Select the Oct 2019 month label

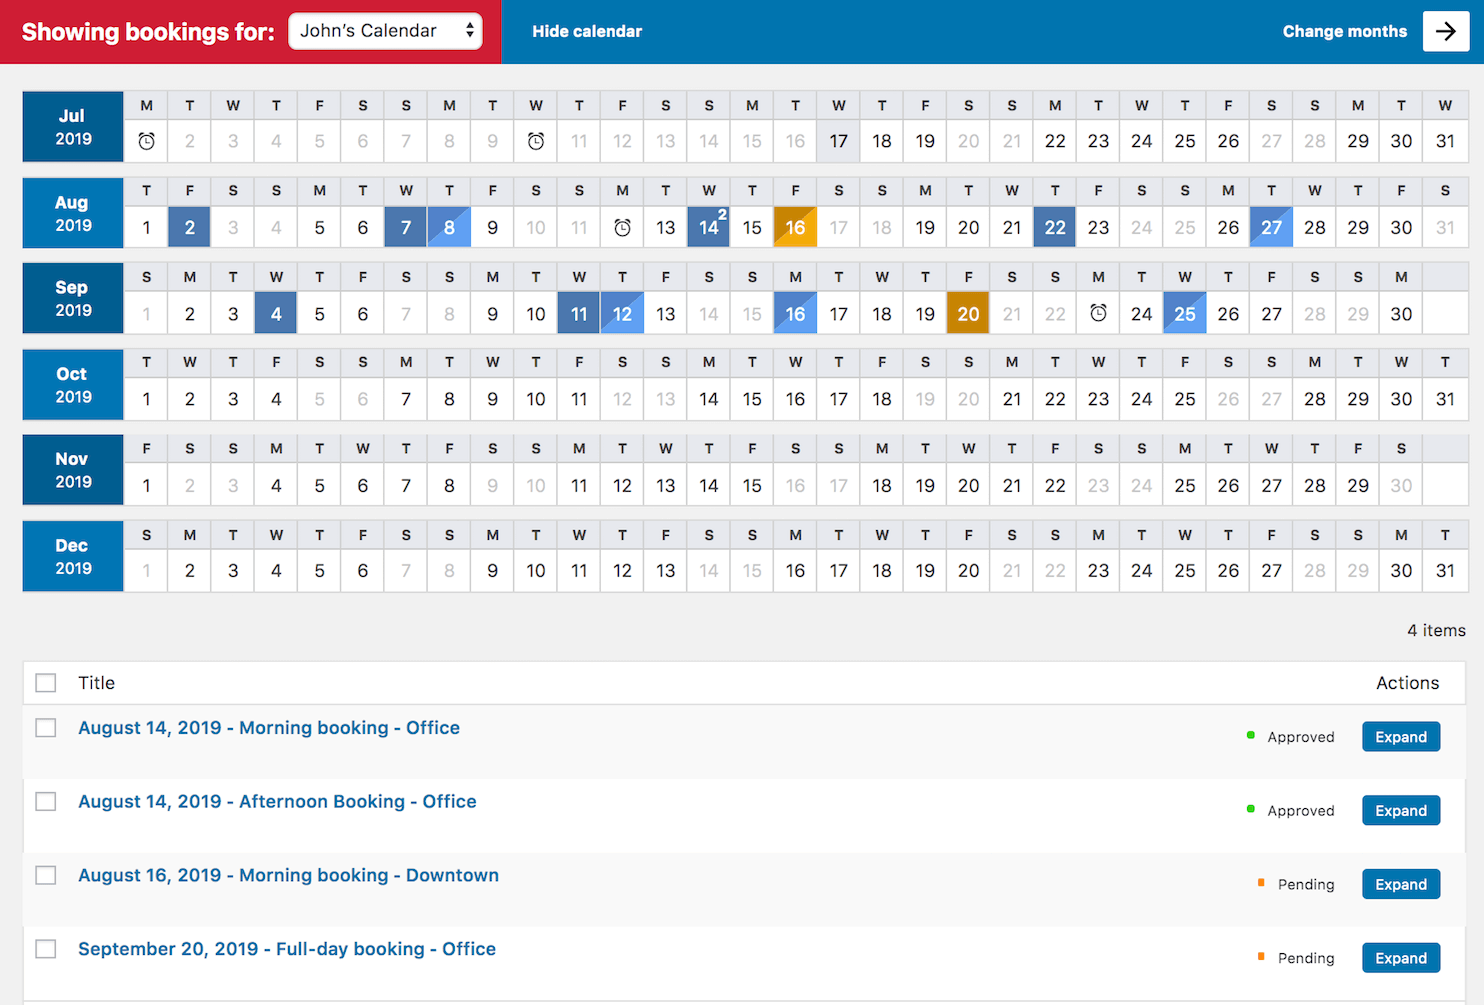pos(73,385)
